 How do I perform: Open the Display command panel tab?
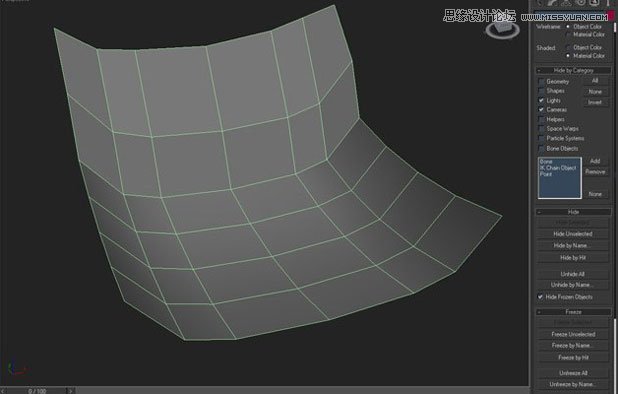pos(594,3)
